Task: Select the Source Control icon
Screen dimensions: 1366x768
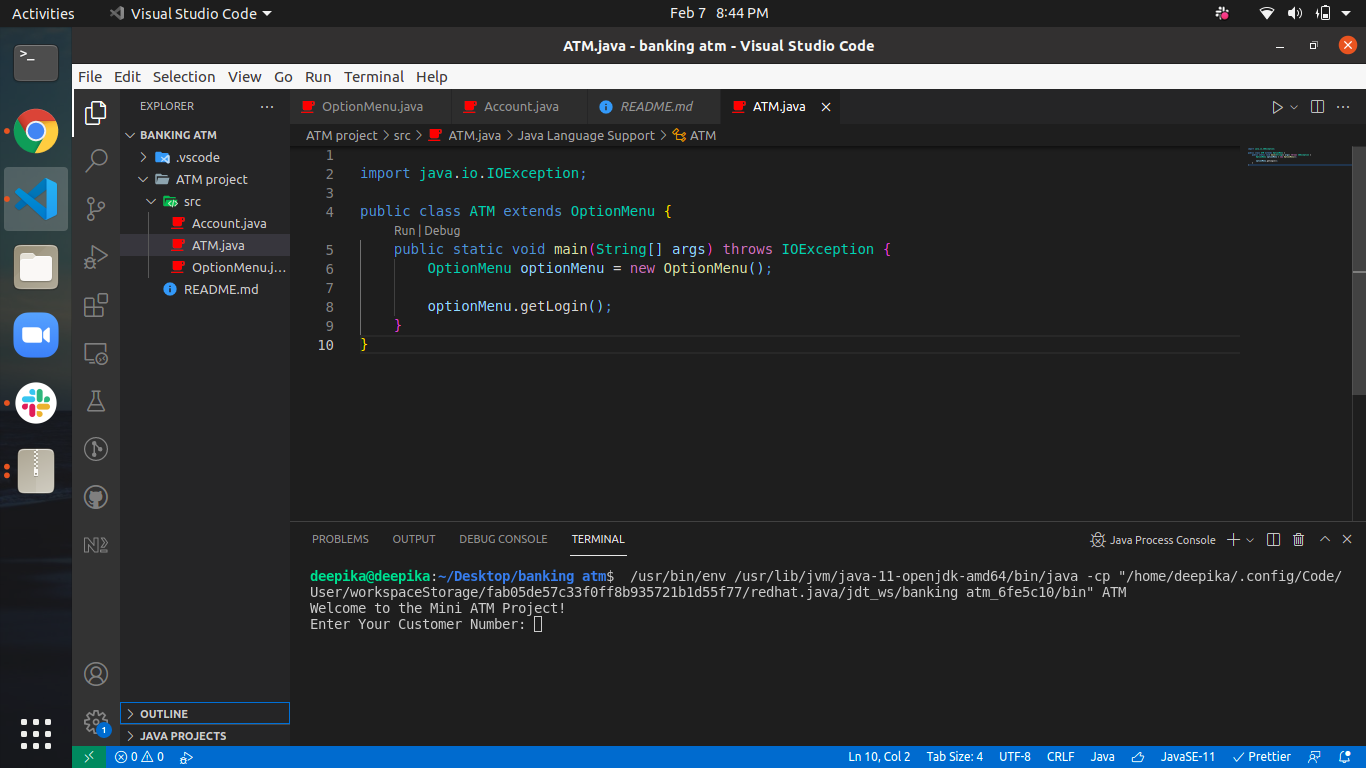Action: click(96, 208)
